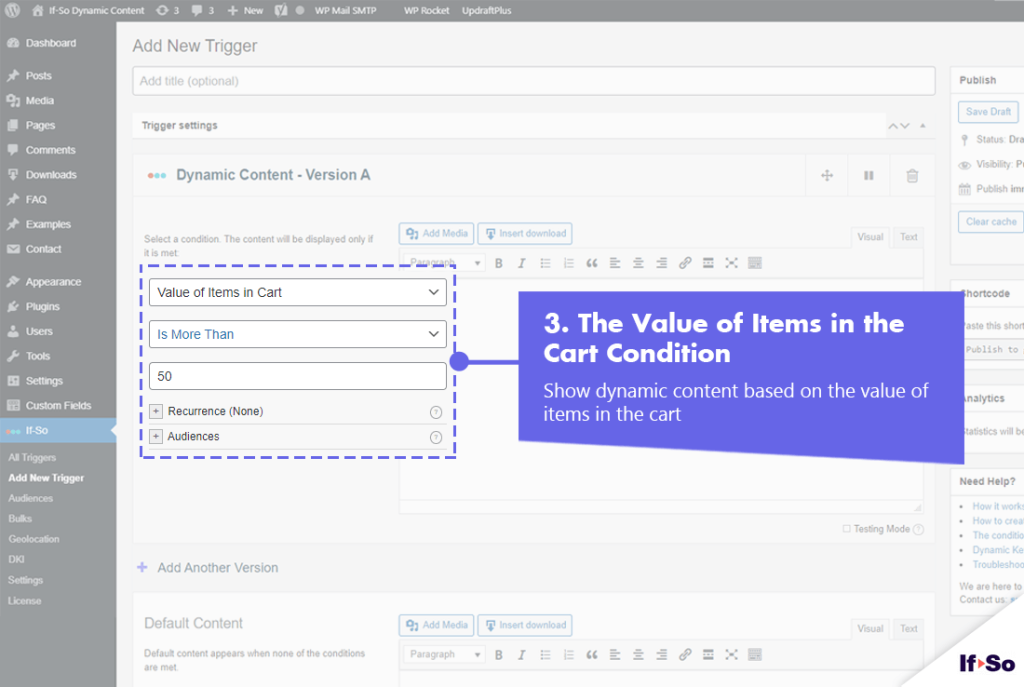Switch Default Content editor to Text tab
Viewport: 1024px width, 687px height.
point(908,629)
